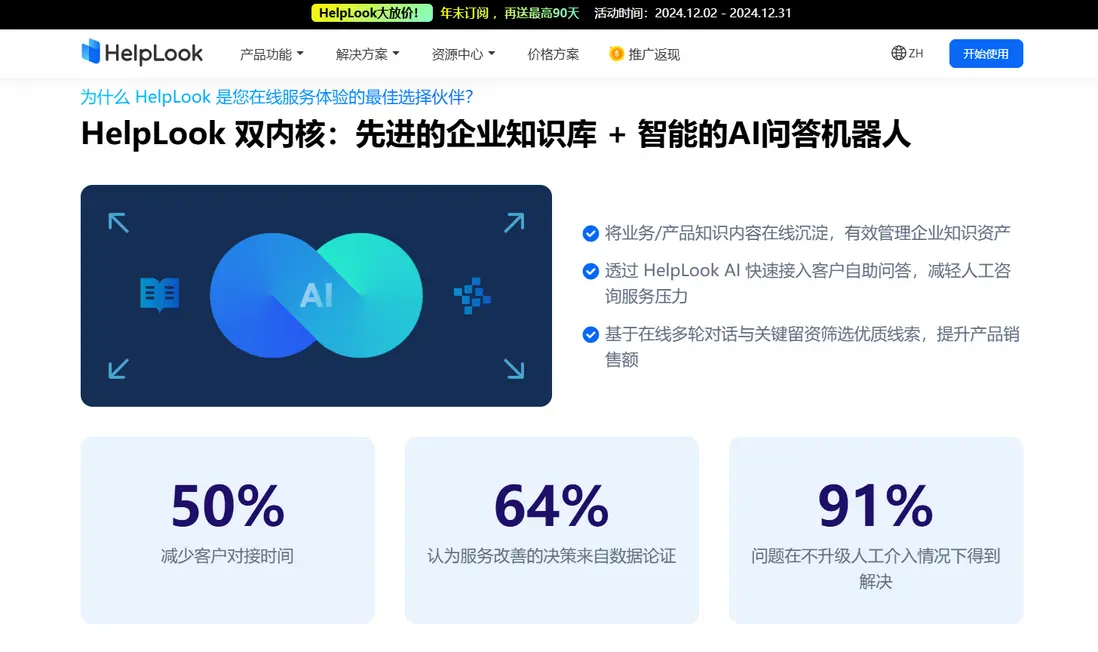Screen dimensions: 1098x652
Task: Click the HelpLook brand name text
Action: tap(153, 53)
